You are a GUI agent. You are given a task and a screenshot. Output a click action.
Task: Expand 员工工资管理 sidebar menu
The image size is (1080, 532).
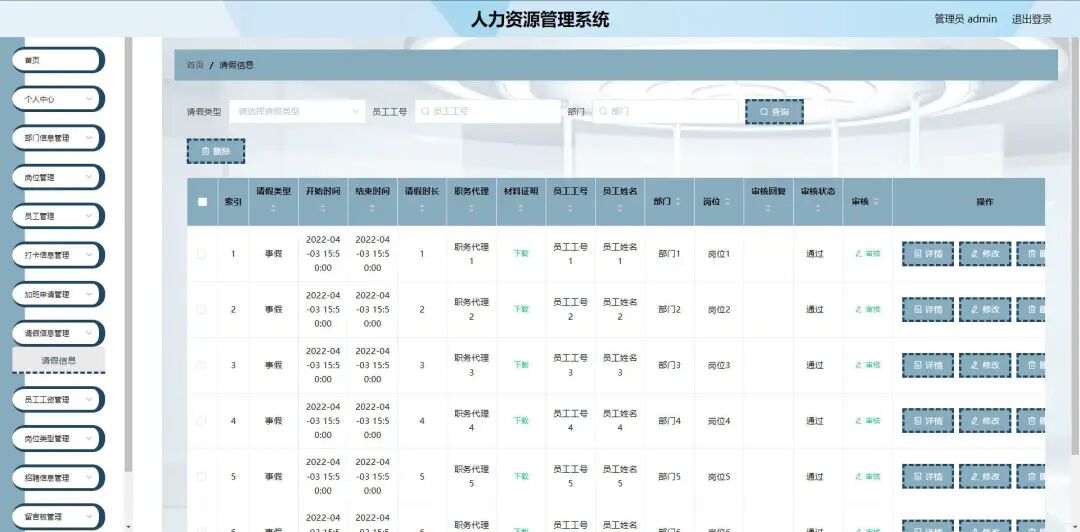pyautogui.click(x=58, y=400)
